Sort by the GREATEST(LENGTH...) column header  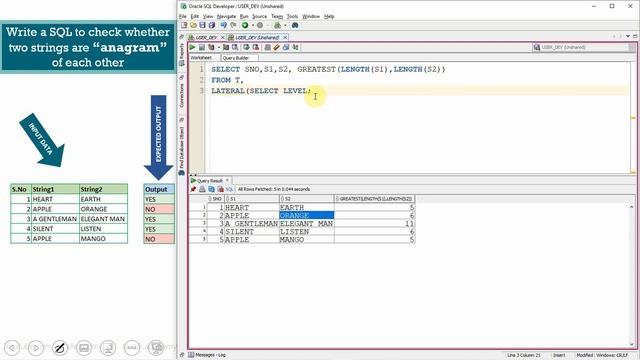point(374,199)
